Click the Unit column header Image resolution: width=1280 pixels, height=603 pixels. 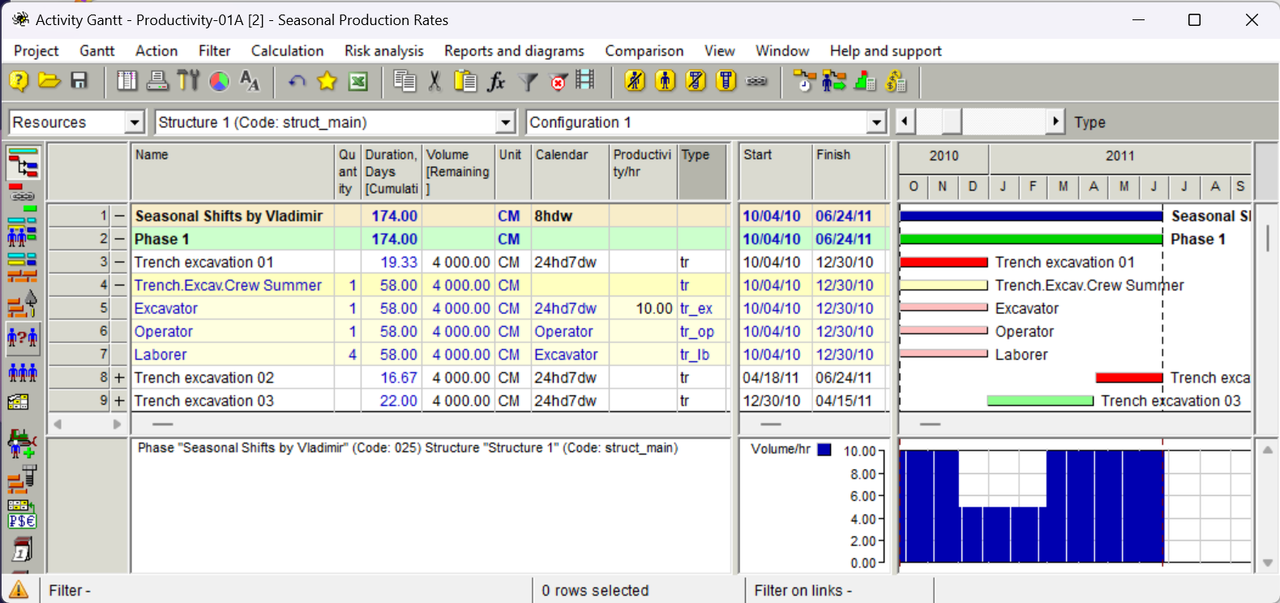[512, 172]
